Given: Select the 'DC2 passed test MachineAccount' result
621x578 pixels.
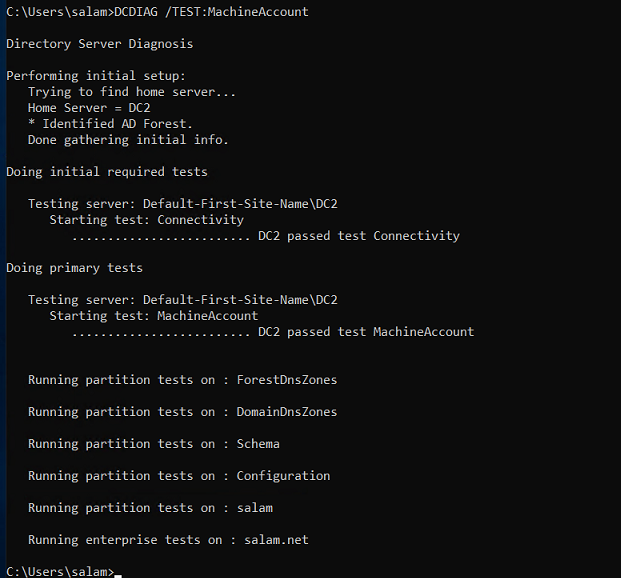Looking at the screenshot, I should (366, 332).
